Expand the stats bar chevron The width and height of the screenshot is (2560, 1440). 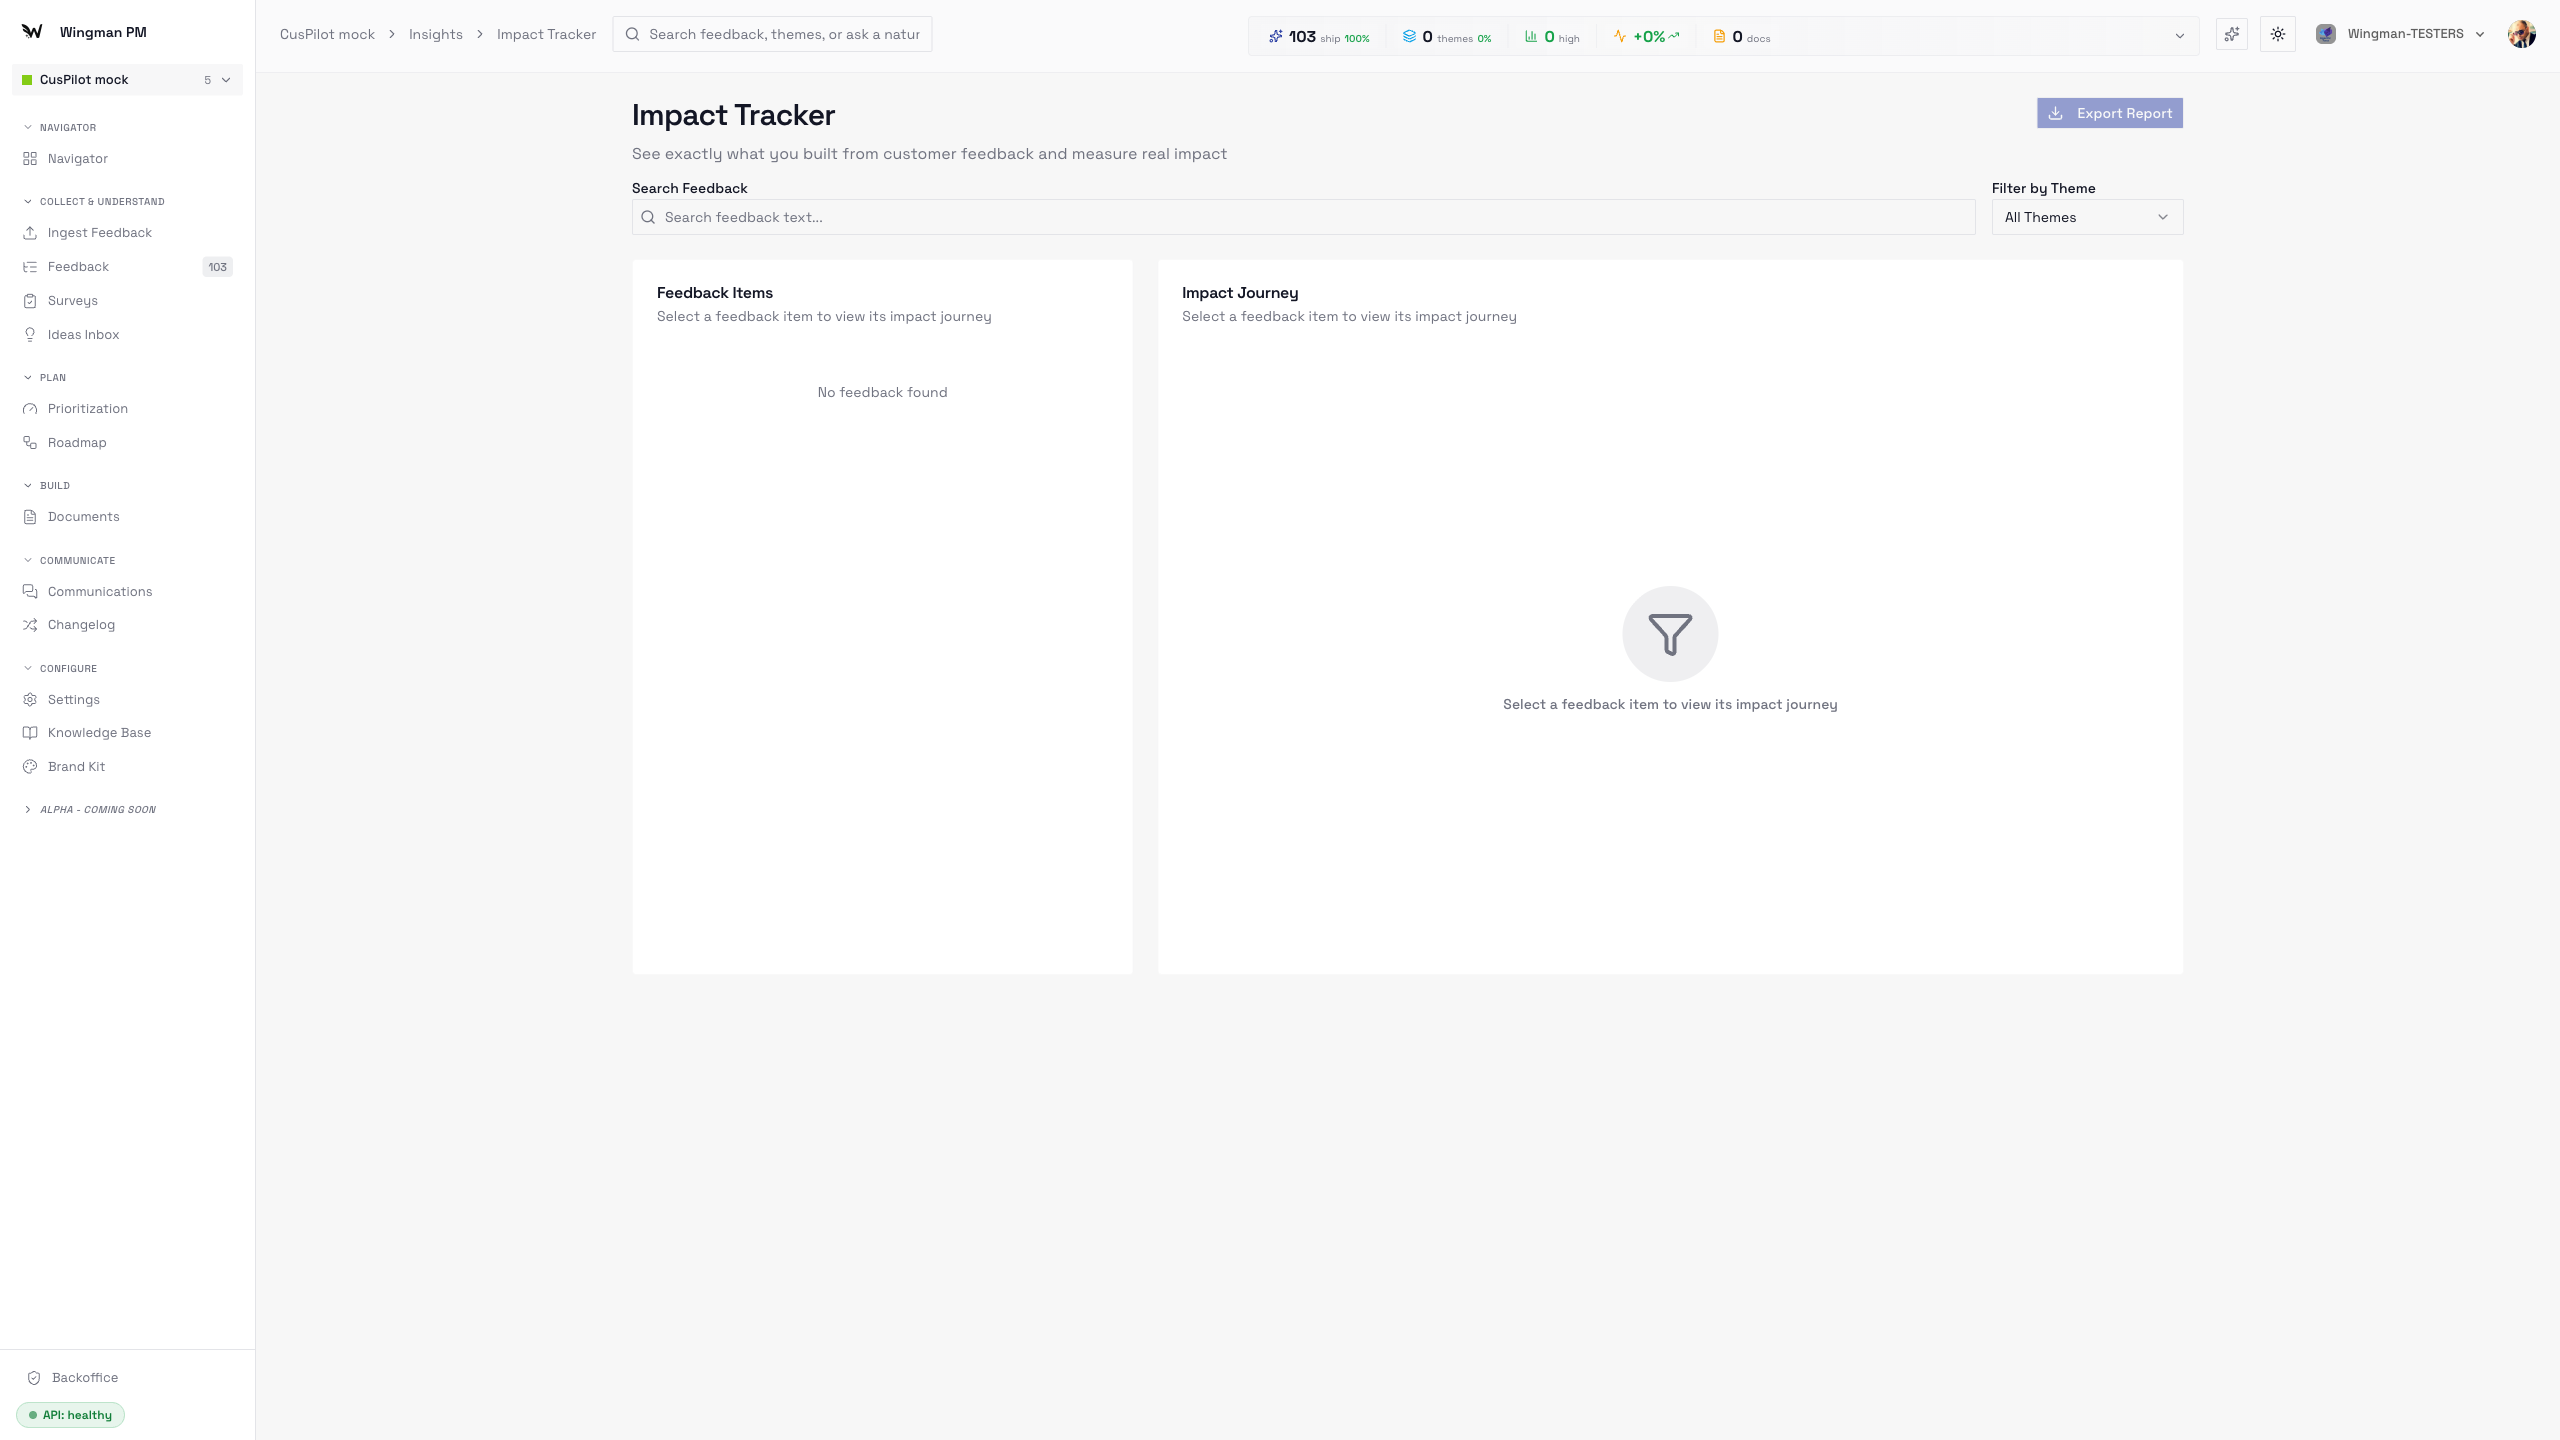pyautogui.click(x=2180, y=36)
